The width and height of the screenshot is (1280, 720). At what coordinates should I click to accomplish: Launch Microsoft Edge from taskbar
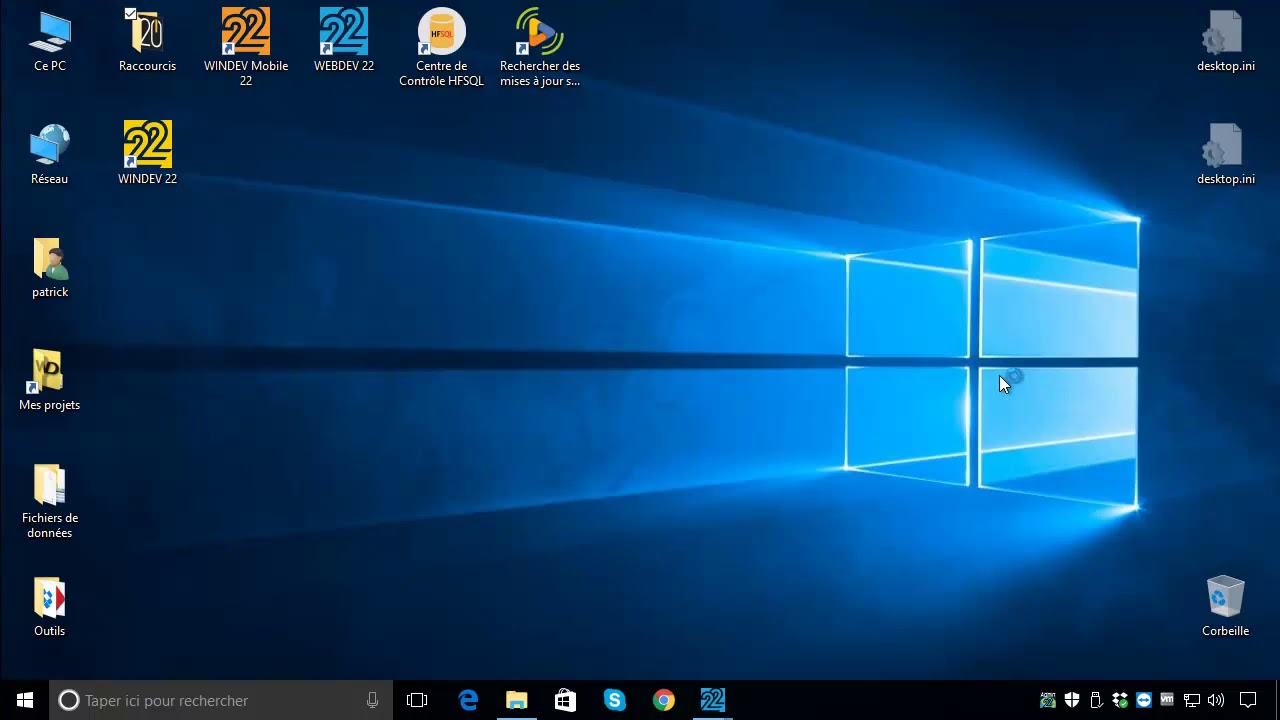[468, 700]
